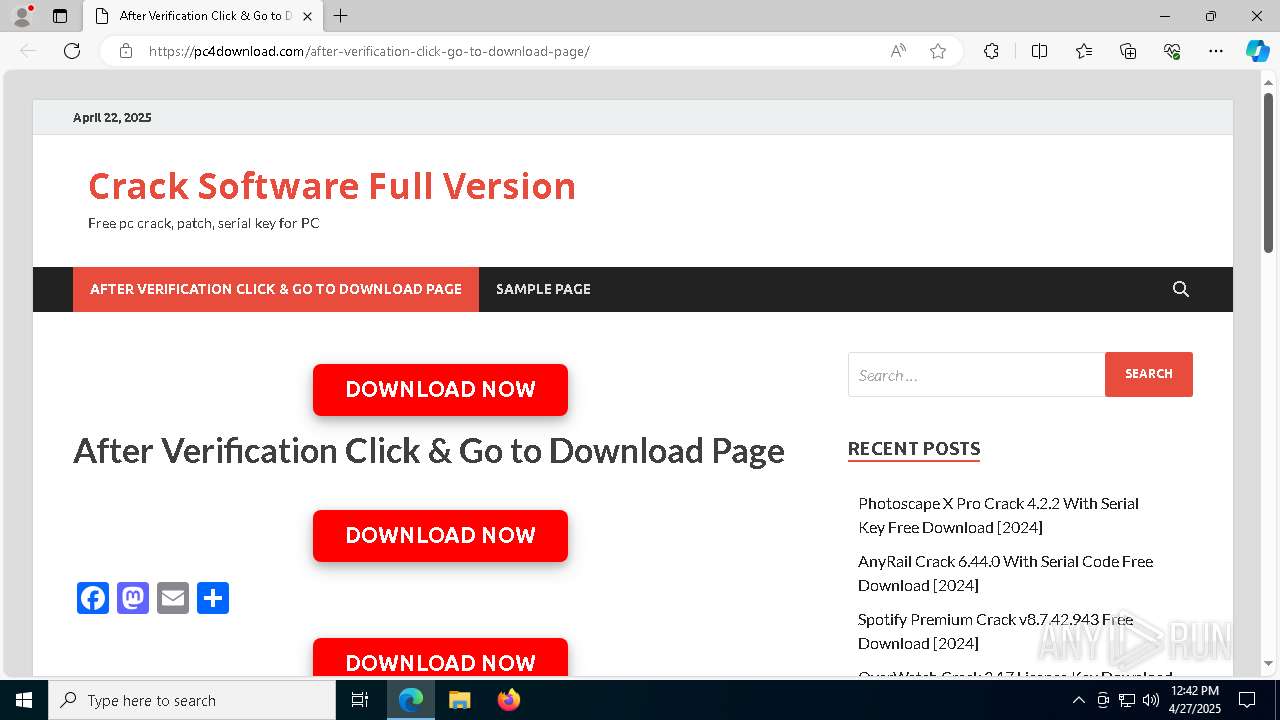Open the volume speaker tray icon
Image resolution: width=1280 pixels, height=720 pixels.
[1151, 700]
